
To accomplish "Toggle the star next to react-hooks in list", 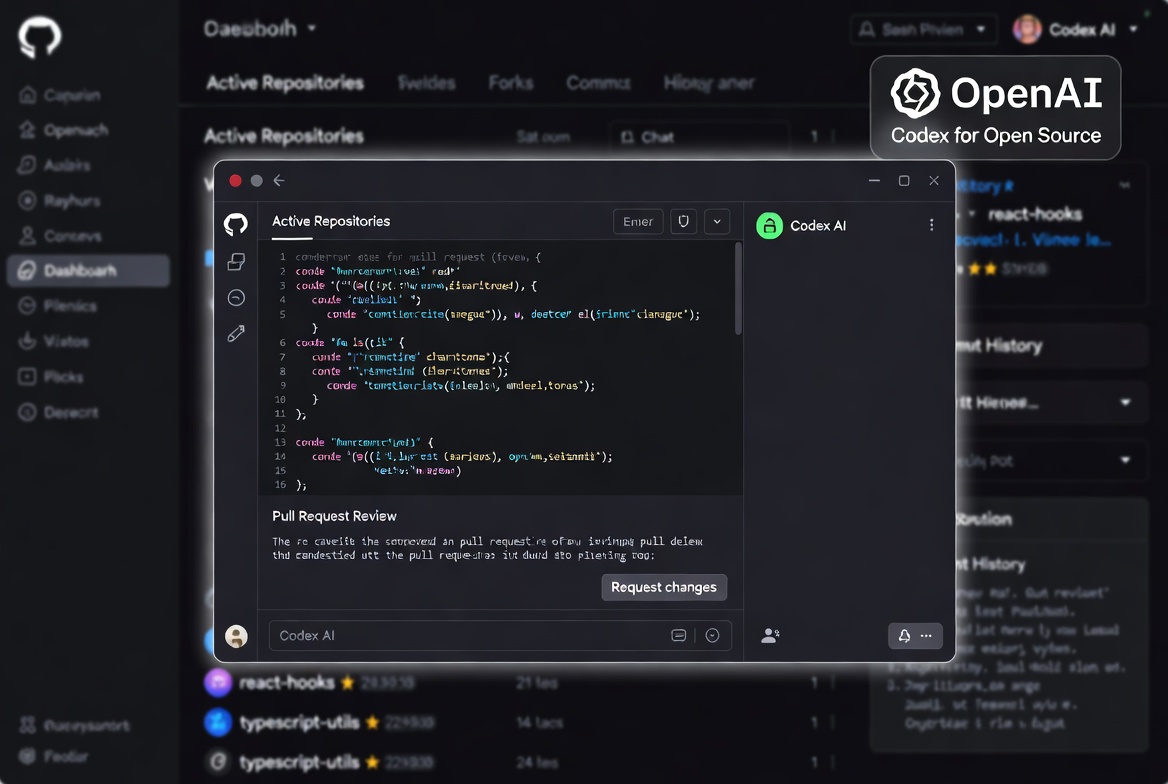I will [347, 682].
